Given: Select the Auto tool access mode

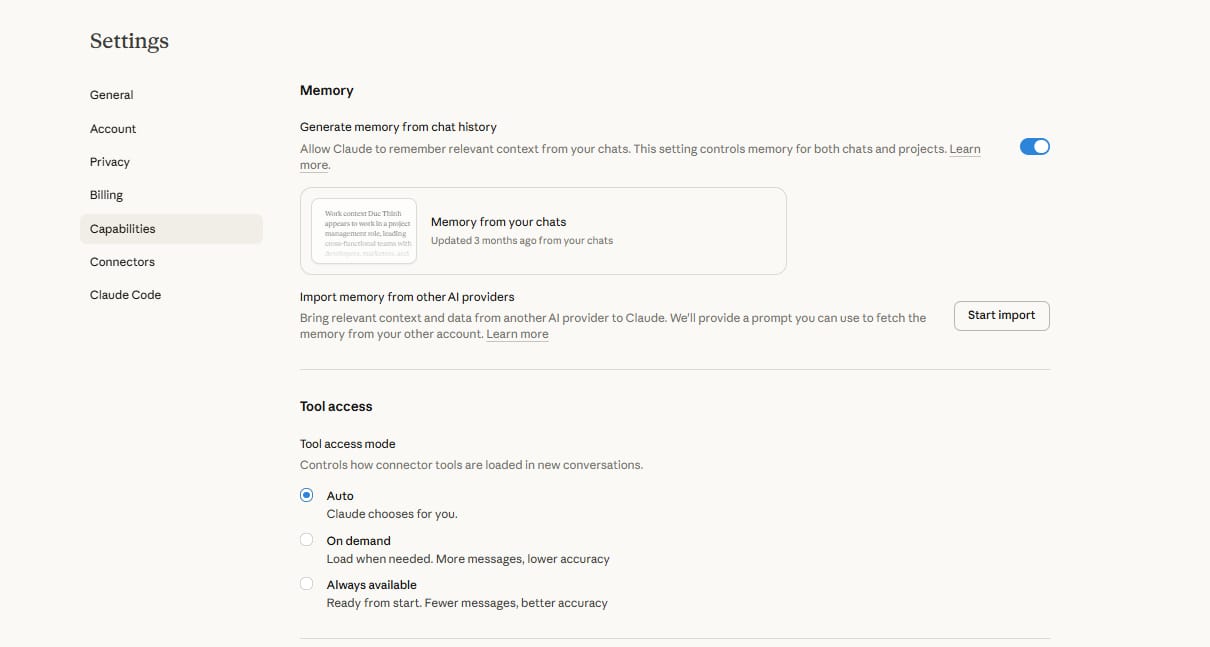Looking at the screenshot, I should tap(307, 495).
